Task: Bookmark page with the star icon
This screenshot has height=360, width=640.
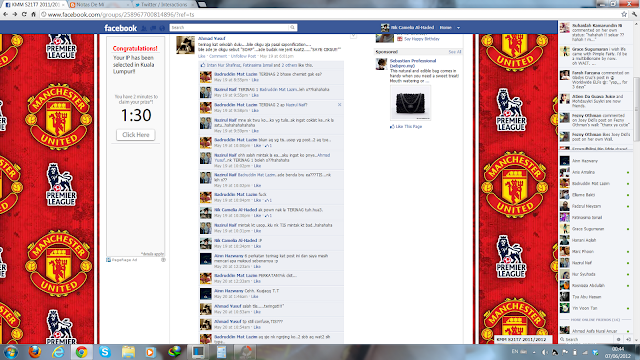Action: 624,14
